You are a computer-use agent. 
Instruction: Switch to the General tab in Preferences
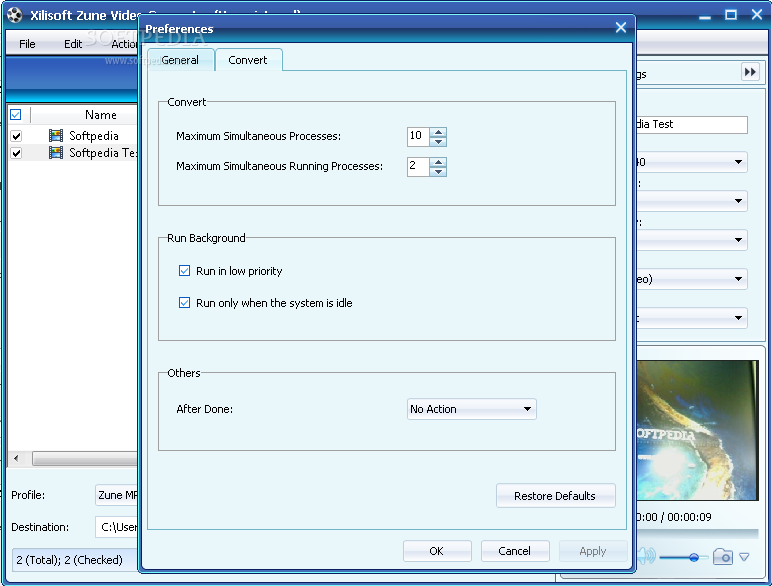[180, 60]
